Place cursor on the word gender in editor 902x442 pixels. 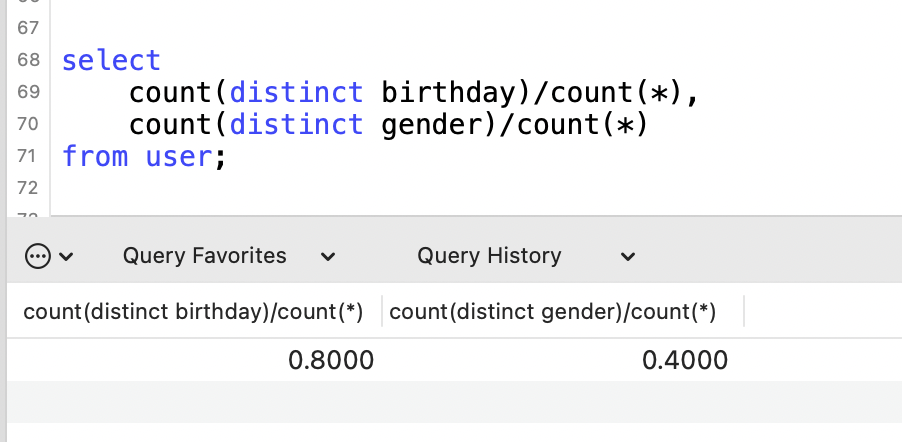coord(432,125)
